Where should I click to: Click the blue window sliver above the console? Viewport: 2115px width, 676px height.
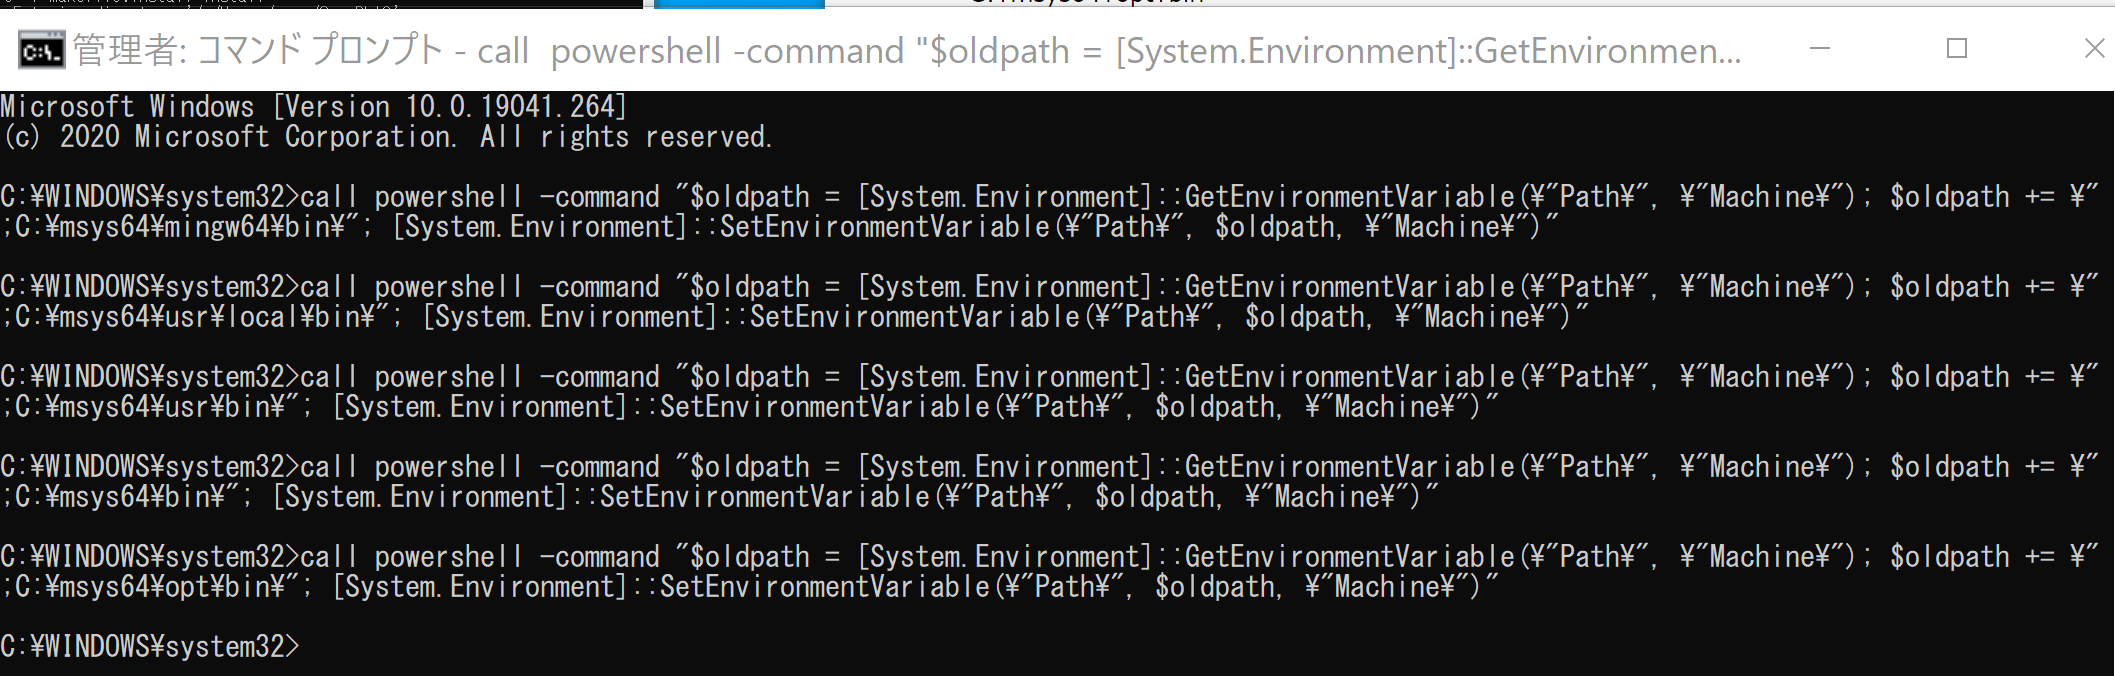click(740, 5)
